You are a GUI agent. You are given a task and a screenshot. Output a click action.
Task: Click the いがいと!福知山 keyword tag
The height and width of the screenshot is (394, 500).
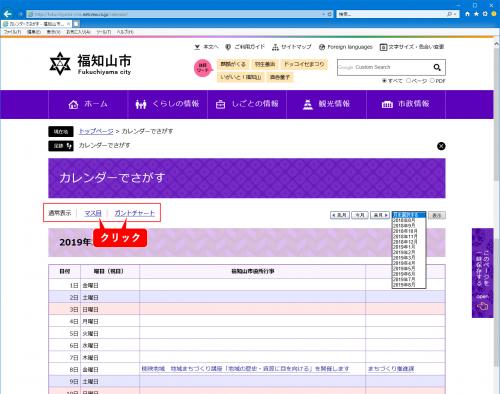click(x=240, y=77)
